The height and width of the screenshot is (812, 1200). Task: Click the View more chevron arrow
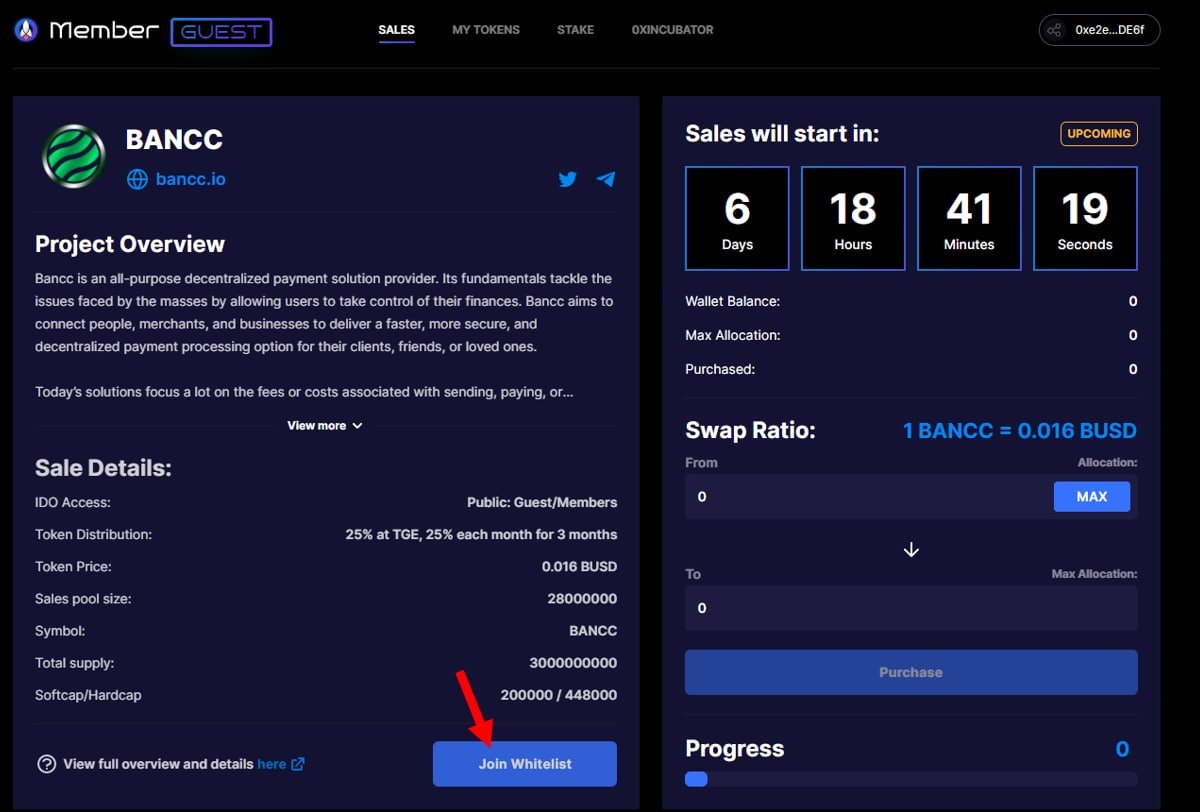(x=358, y=426)
